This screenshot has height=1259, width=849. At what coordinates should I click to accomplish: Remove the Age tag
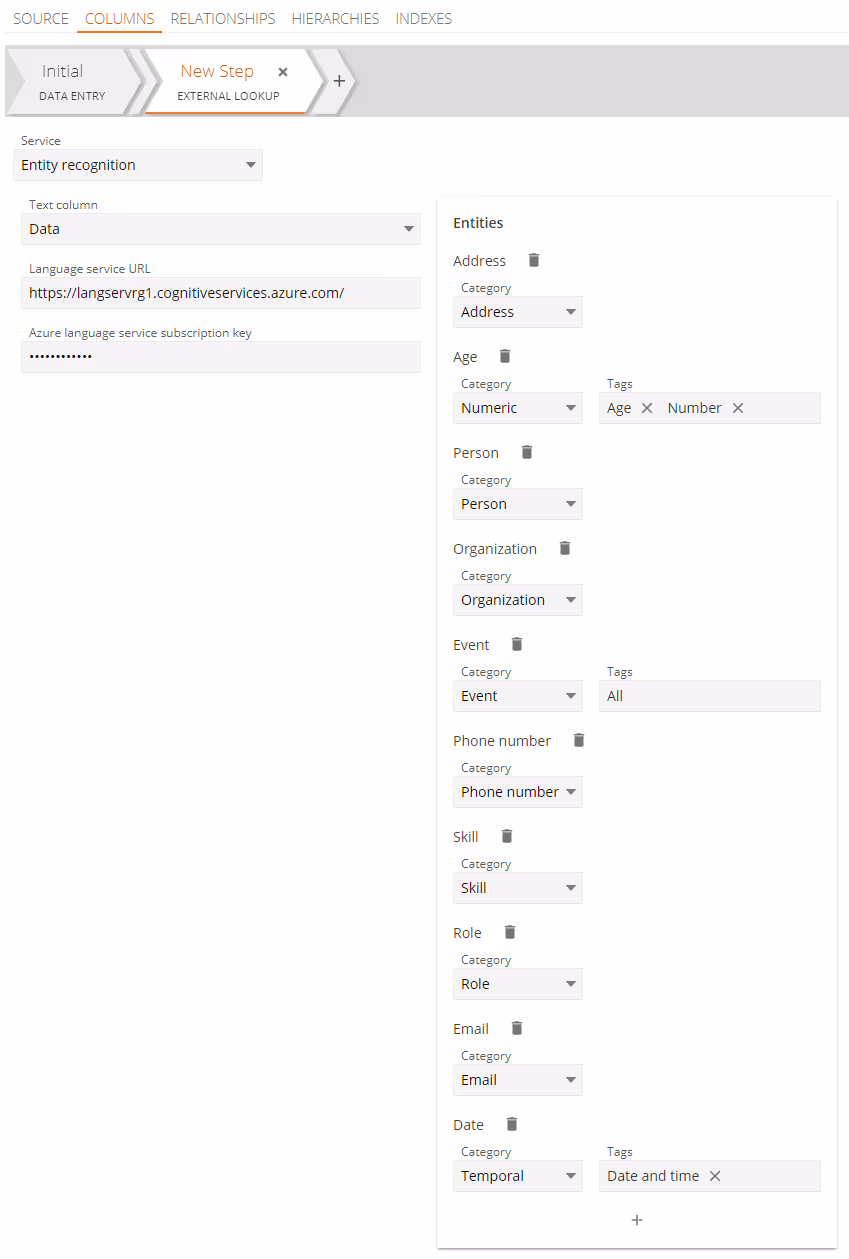[647, 408]
